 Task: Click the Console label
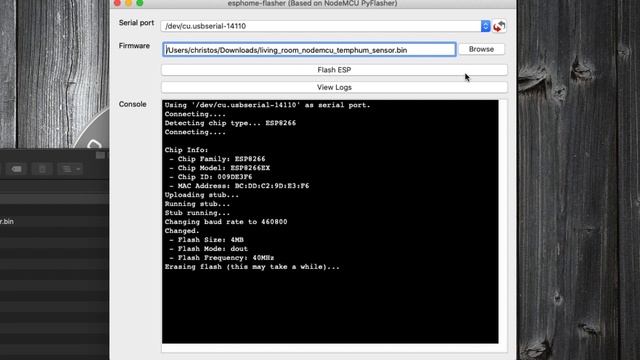coord(133,104)
